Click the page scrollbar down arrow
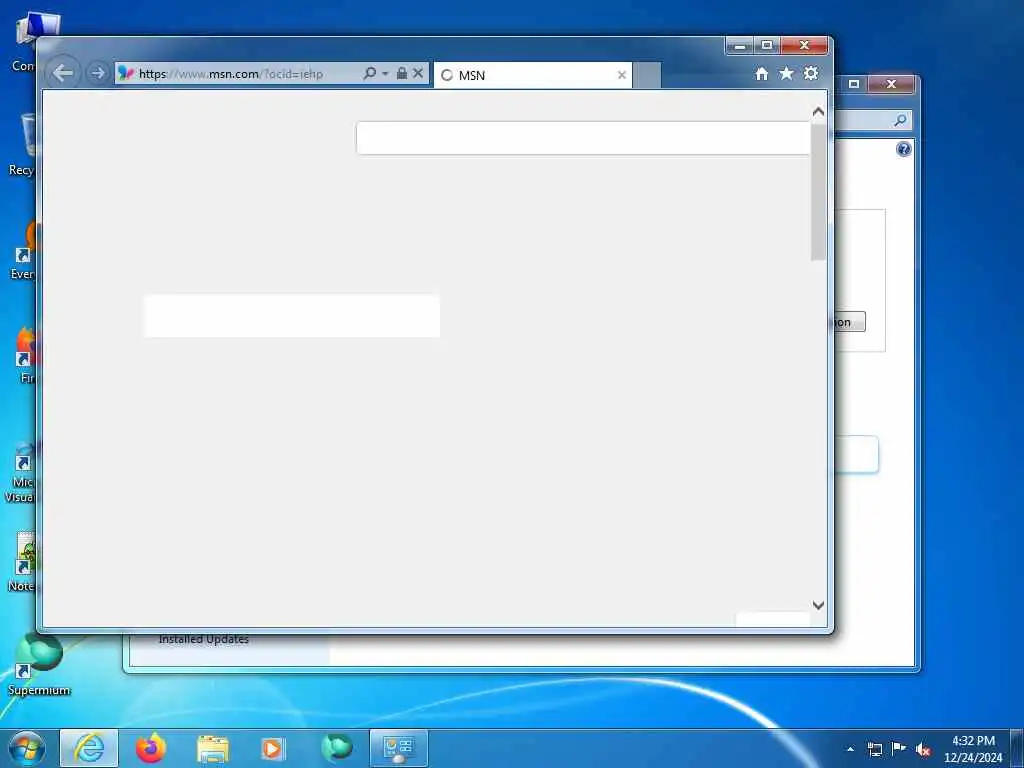1024x768 pixels. point(818,605)
